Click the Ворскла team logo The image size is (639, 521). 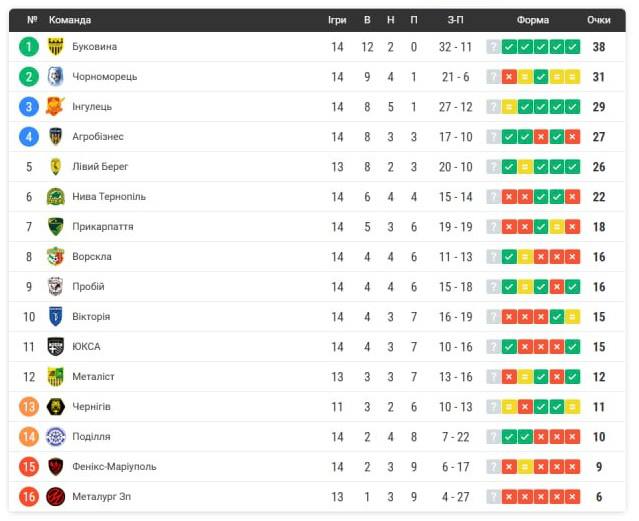[55, 256]
